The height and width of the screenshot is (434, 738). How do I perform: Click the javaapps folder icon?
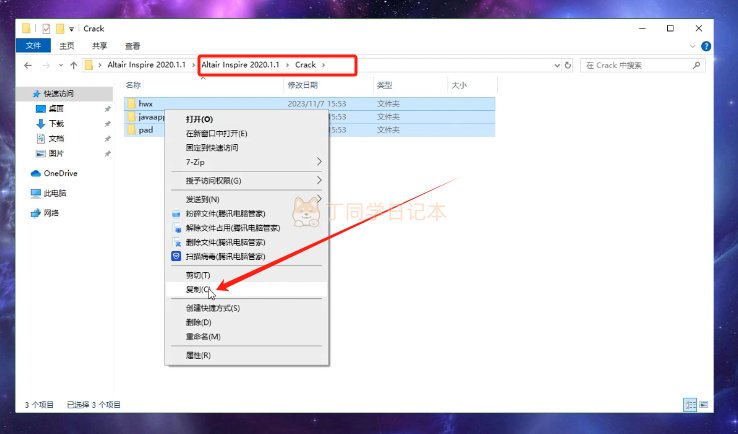click(131, 117)
